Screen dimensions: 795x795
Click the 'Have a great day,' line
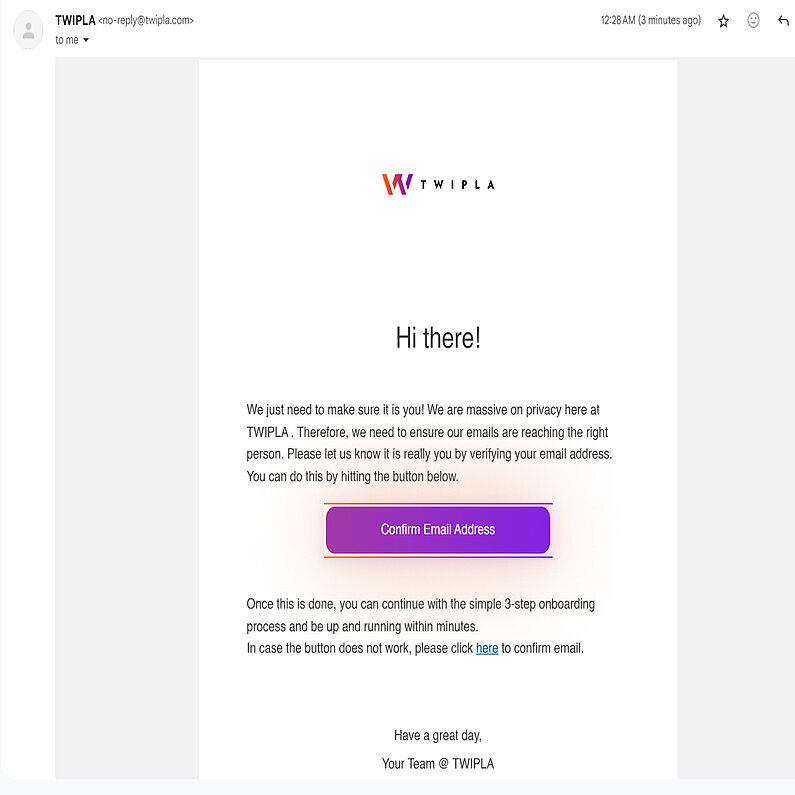(x=438, y=735)
